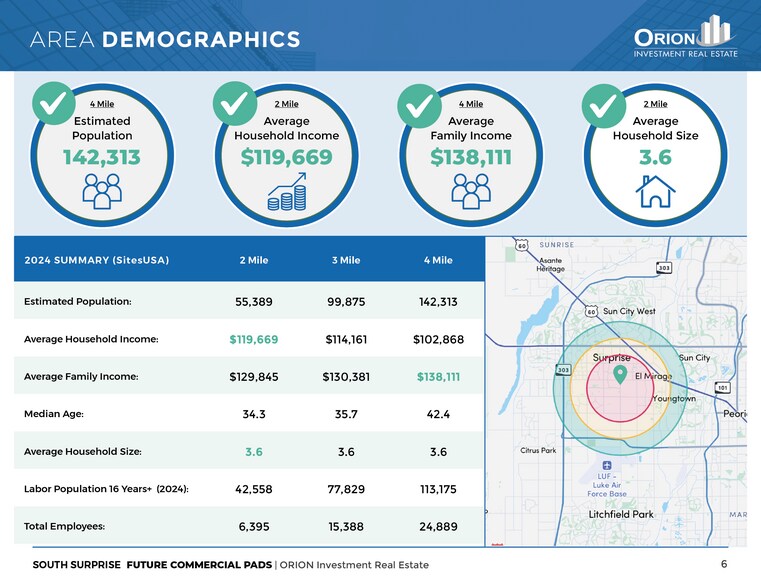Viewport: 761px width, 588px height.
Task: Click the Litchfield Park label on map
Action: click(x=621, y=514)
